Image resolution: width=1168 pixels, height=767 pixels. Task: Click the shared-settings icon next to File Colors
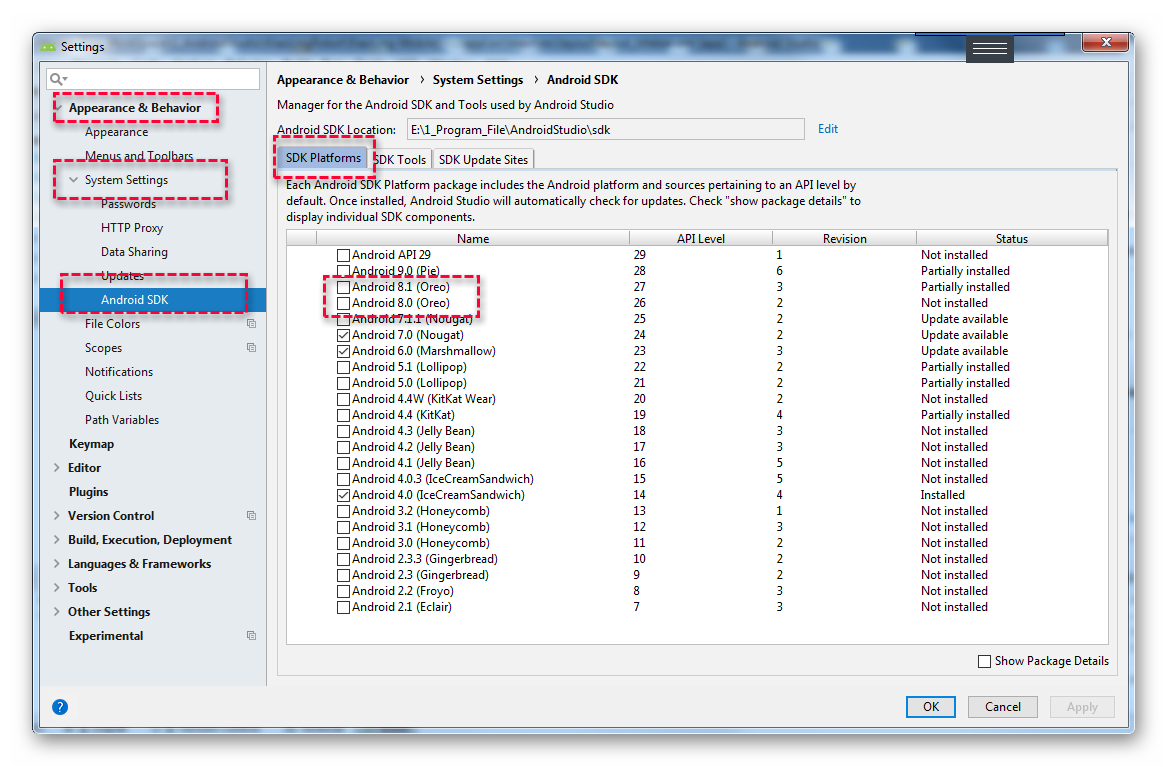click(251, 323)
